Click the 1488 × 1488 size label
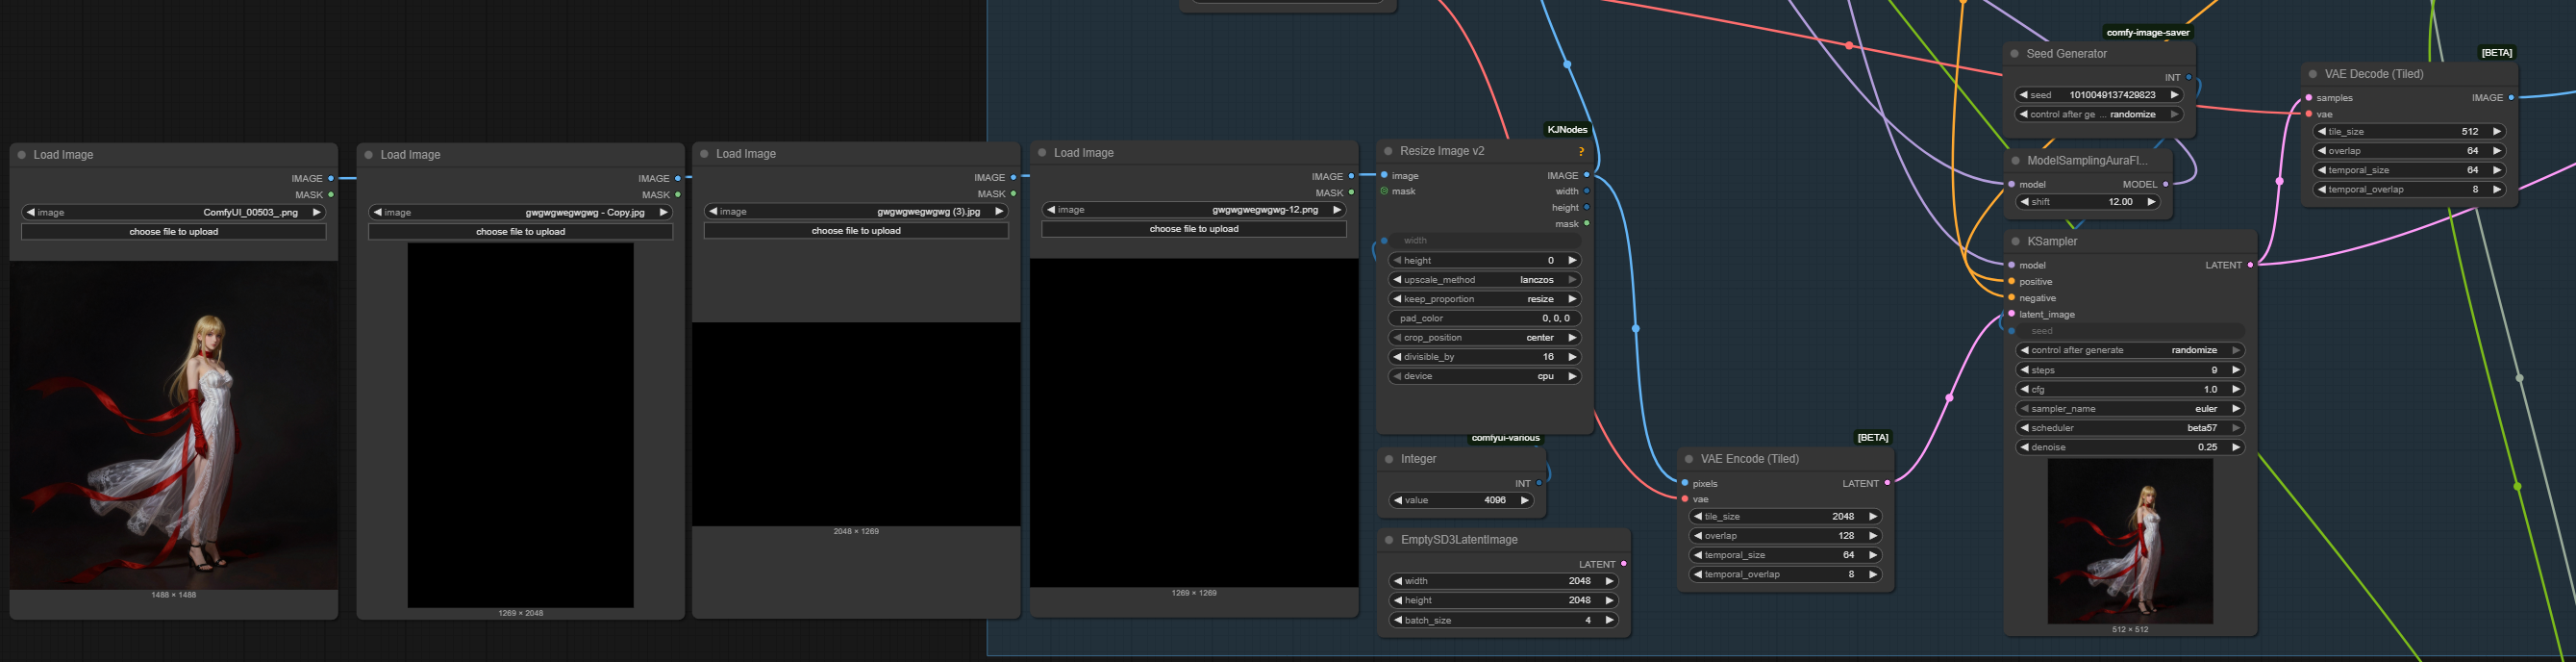 174,595
